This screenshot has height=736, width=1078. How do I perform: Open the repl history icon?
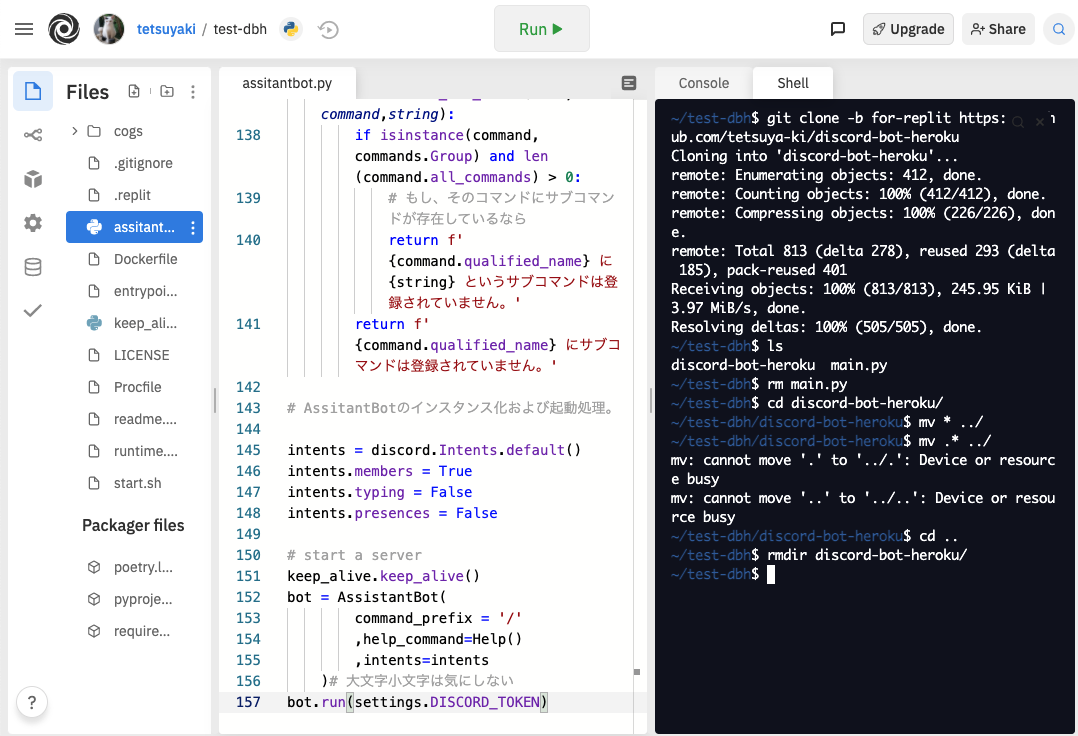(329, 30)
